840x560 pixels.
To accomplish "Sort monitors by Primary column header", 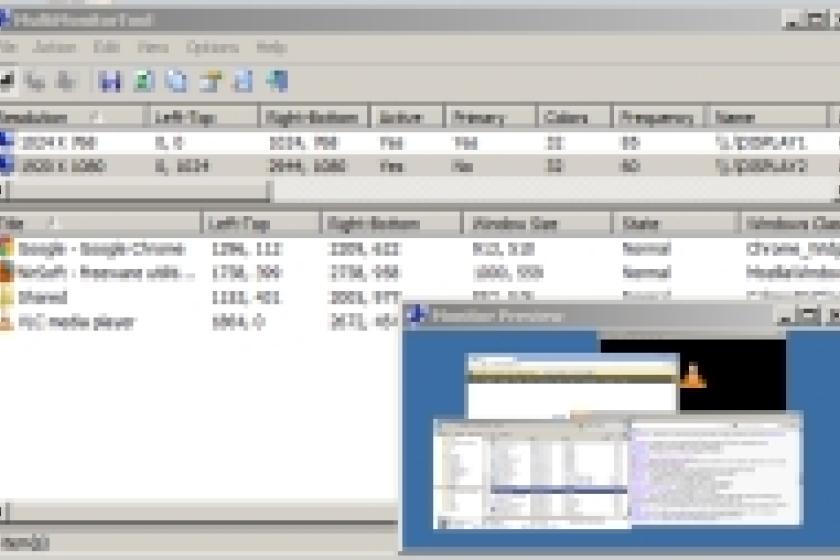I will point(491,117).
